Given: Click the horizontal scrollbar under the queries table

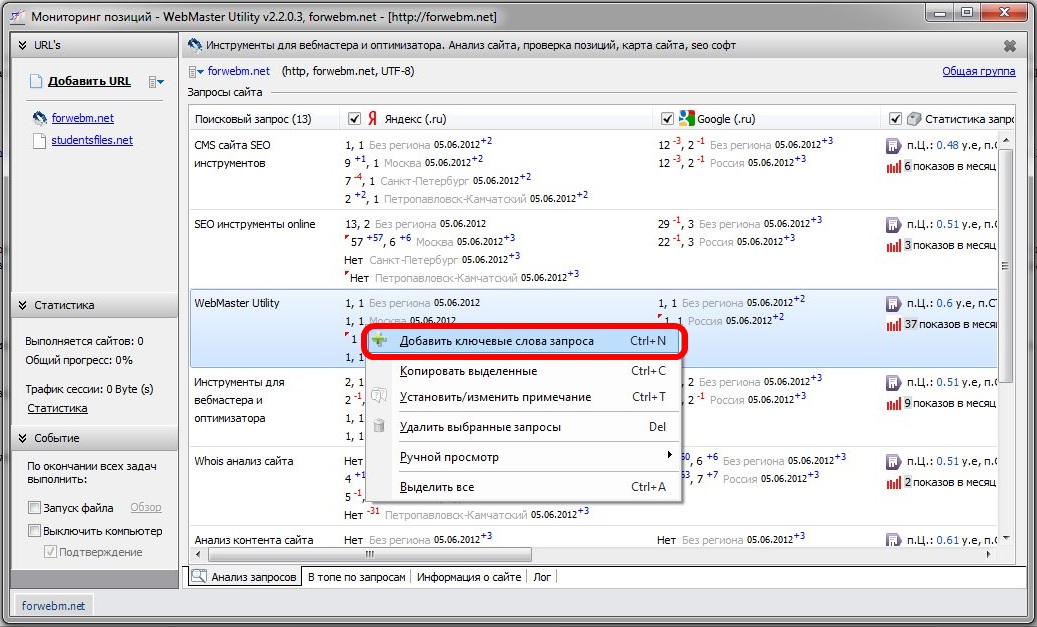Looking at the screenshot, I should coord(368,554).
